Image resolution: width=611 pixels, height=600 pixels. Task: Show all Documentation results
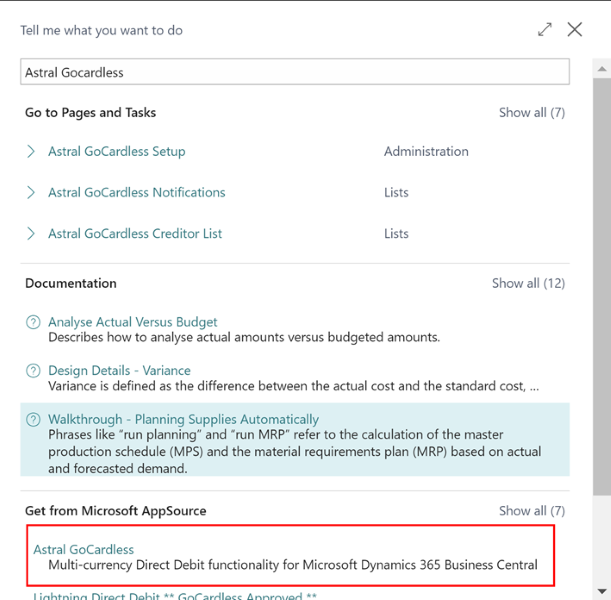[x=528, y=283]
